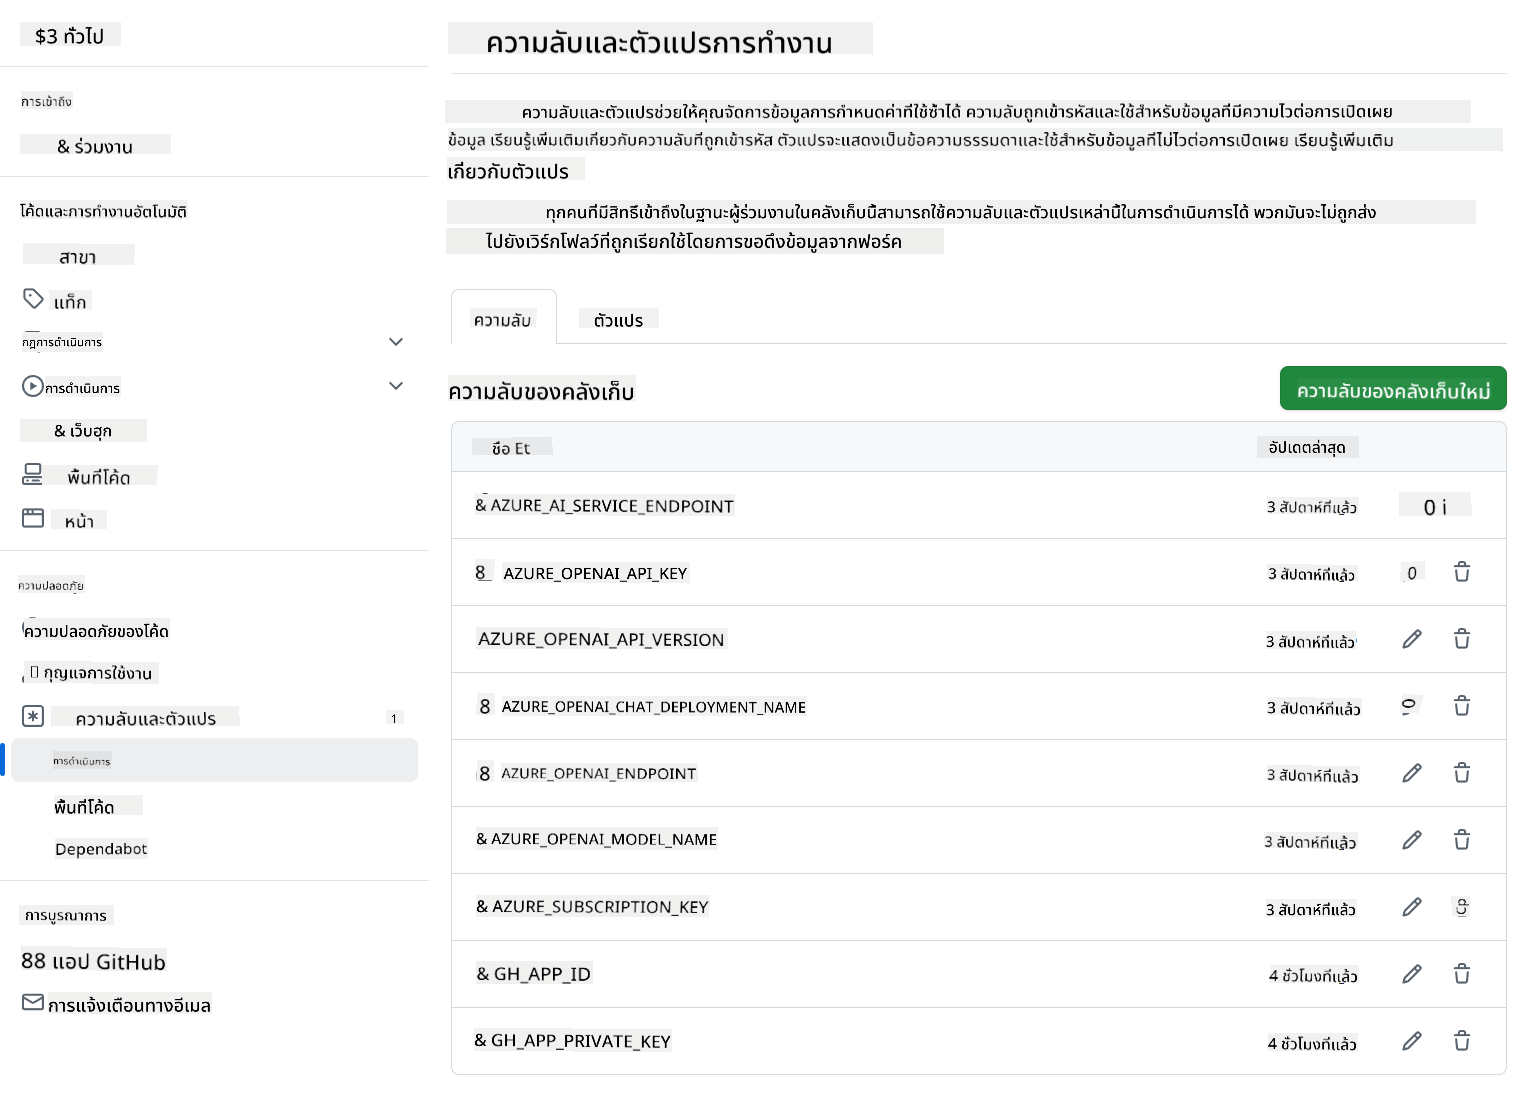Screen dimensions: 1523x1097
Task: Click the AZURE_SUBSCRIPTION_KEY secret name
Action: pyautogui.click(x=600, y=906)
